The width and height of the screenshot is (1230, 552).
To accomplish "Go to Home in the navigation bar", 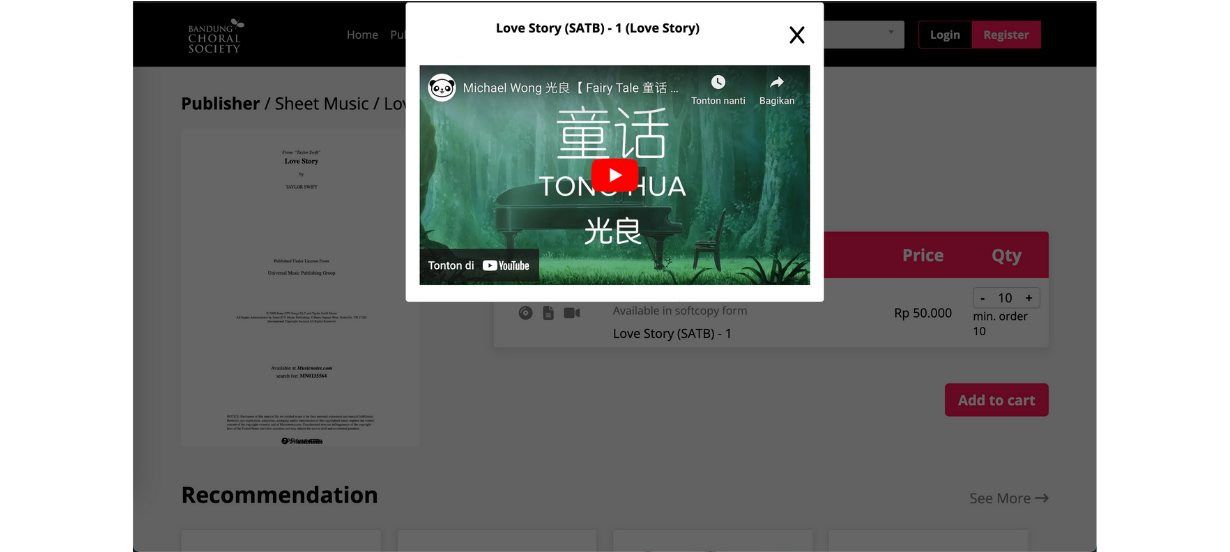I will tap(362, 35).
